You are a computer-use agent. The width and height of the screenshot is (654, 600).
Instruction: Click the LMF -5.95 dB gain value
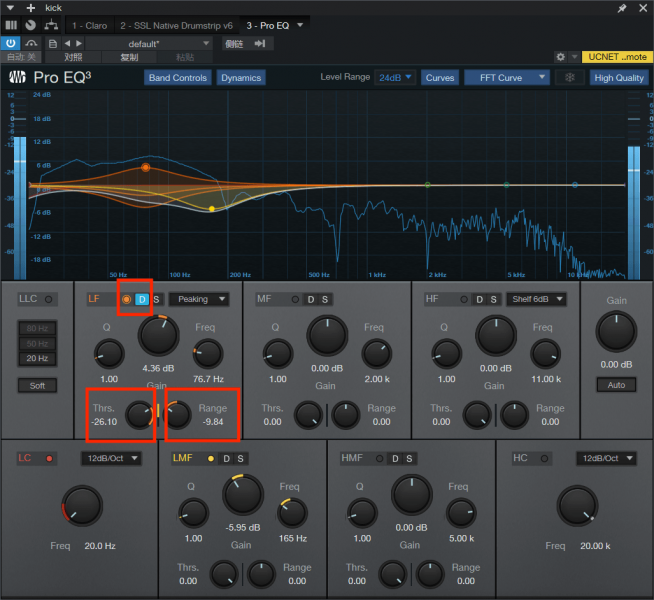point(243,527)
